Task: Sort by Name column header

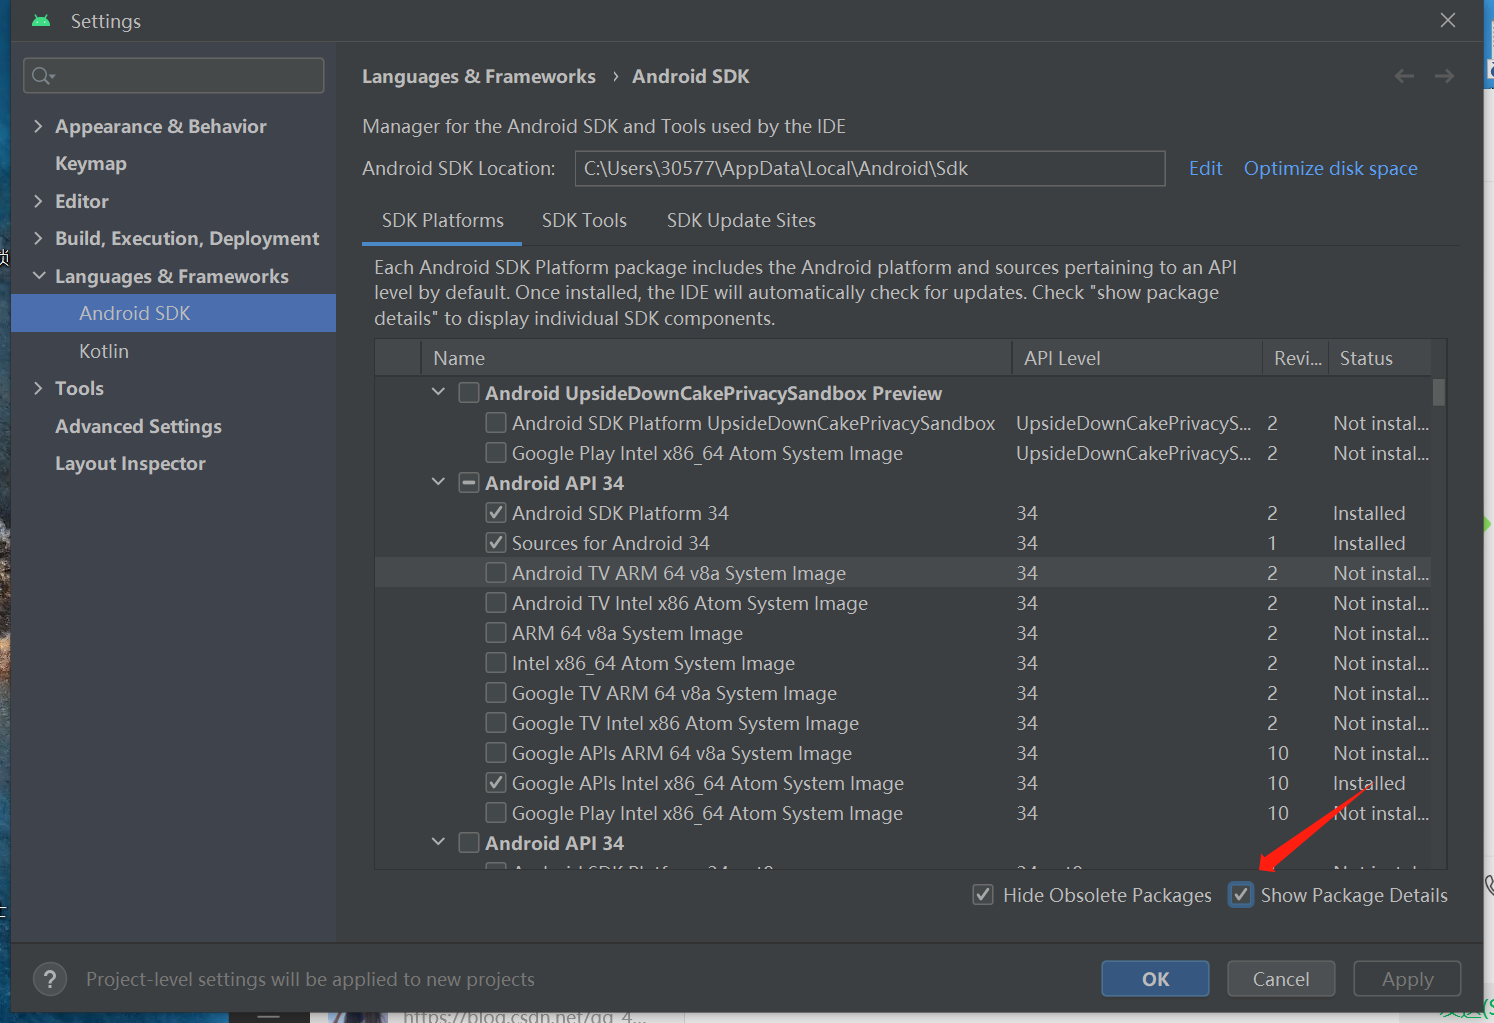Action: coord(717,358)
